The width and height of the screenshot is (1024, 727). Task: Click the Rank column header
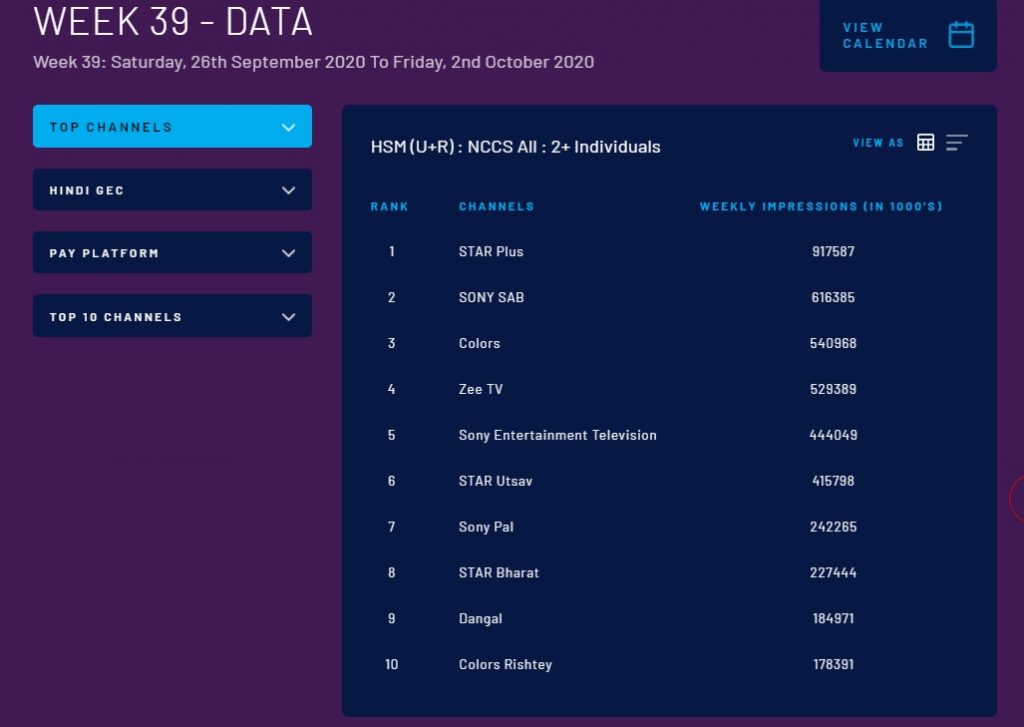tap(389, 207)
